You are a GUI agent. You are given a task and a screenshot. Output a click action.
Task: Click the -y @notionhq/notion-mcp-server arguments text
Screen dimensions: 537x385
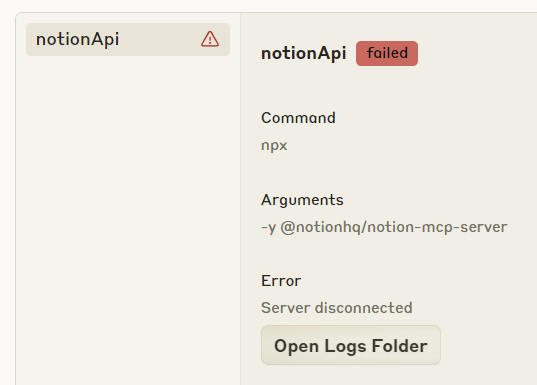point(384,227)
